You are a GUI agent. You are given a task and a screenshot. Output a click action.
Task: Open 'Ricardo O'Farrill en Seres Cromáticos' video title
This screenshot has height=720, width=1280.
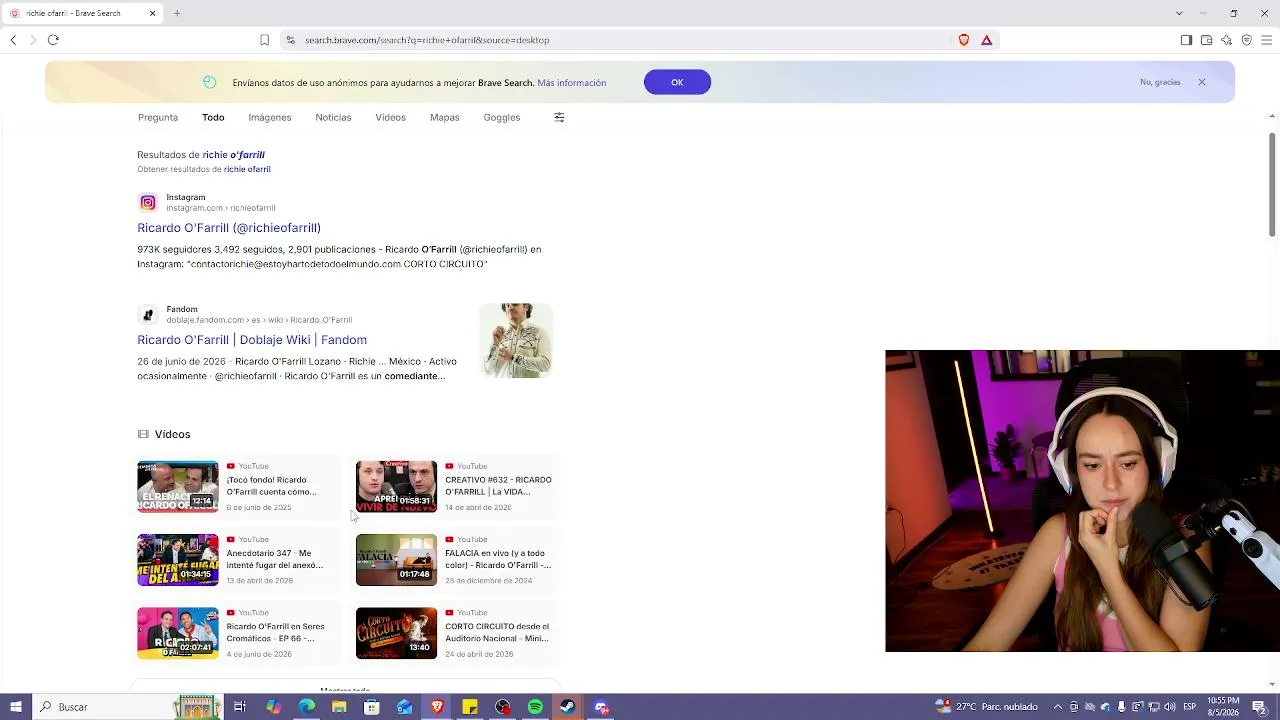point(276,632)
